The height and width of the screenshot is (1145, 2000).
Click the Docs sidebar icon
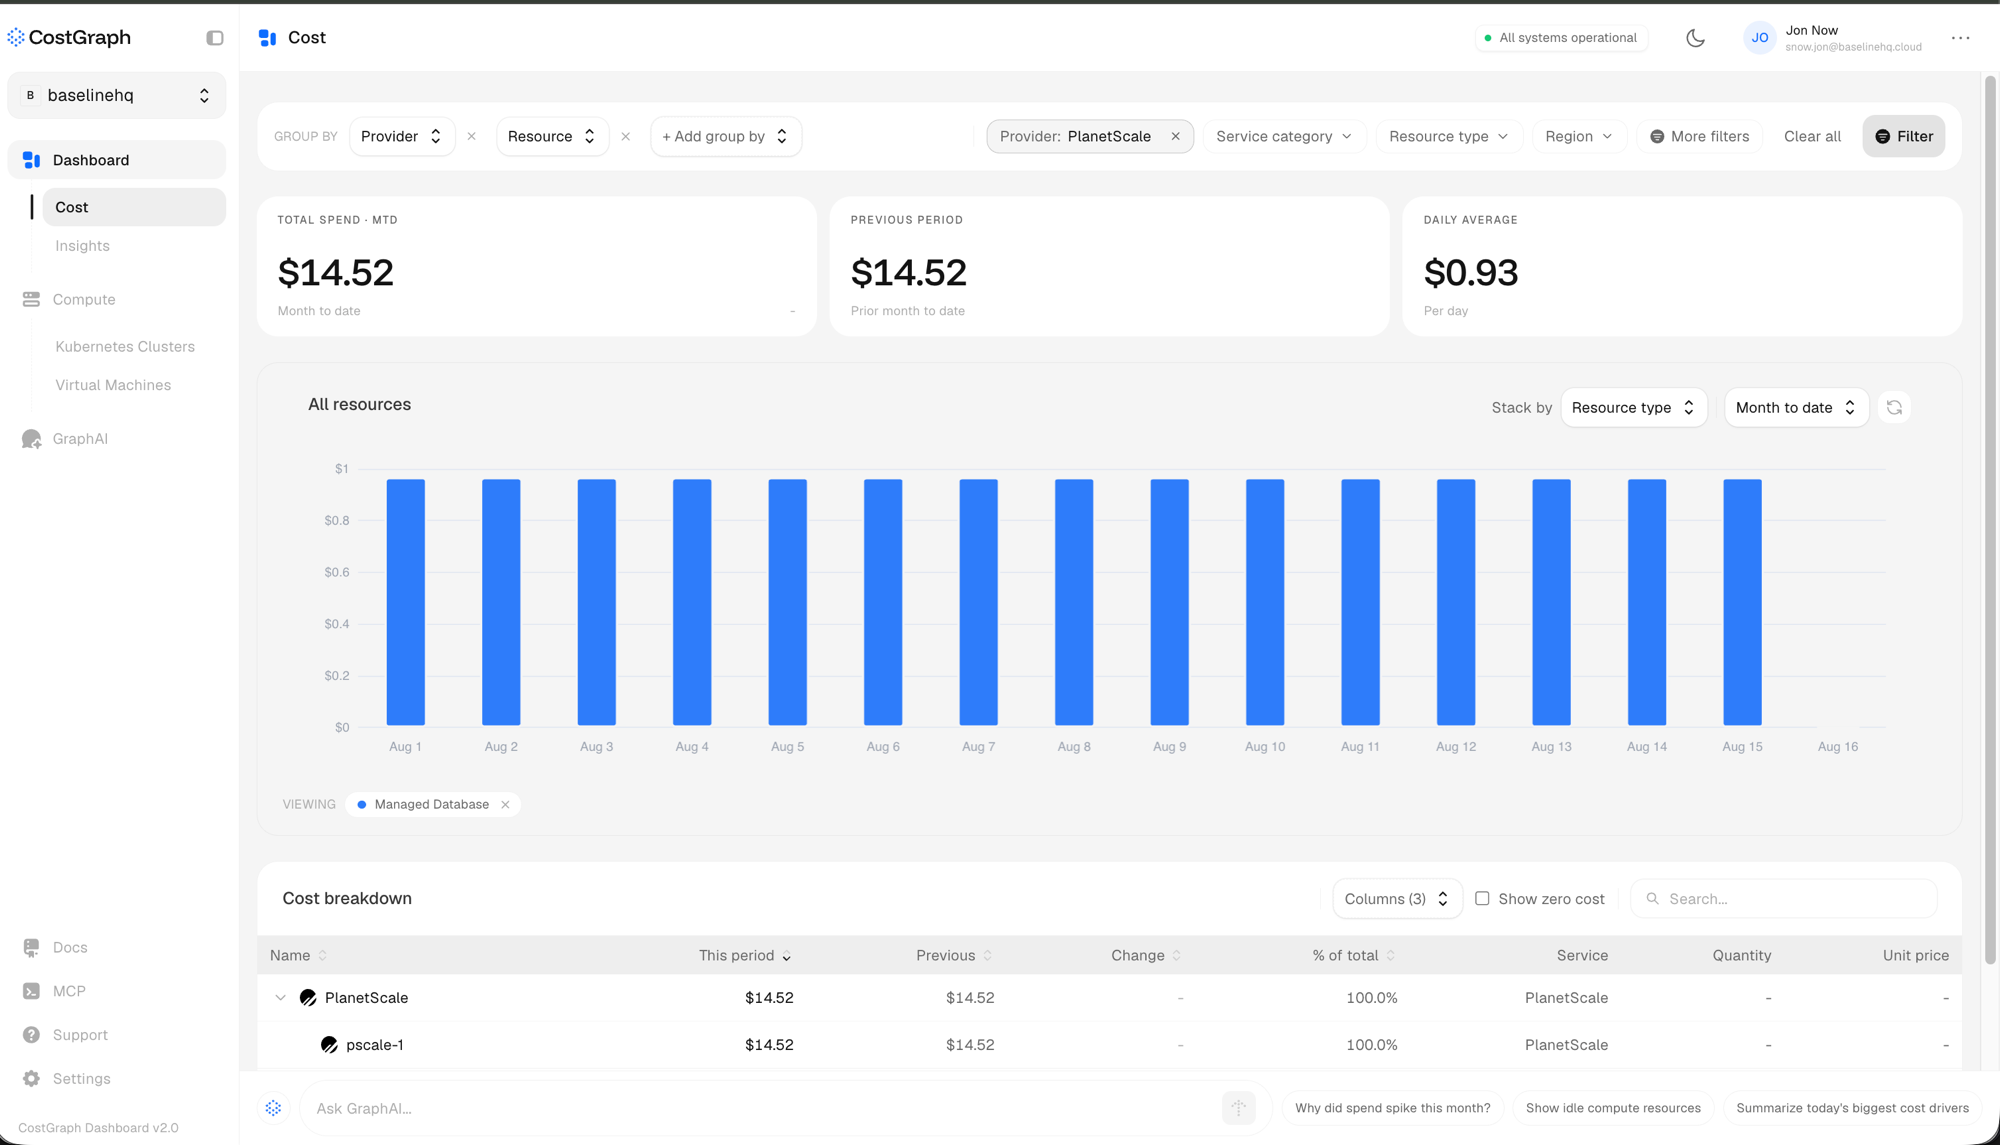pyautogui.click(x=32, y=948)
